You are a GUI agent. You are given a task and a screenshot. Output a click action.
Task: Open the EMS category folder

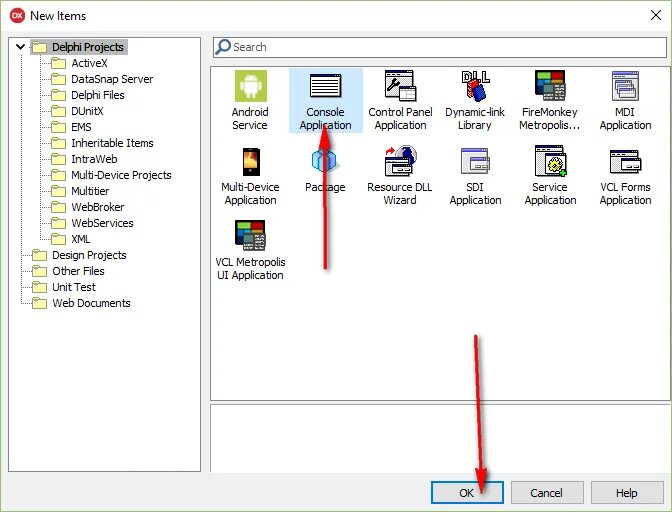click(x=71, y=127)
